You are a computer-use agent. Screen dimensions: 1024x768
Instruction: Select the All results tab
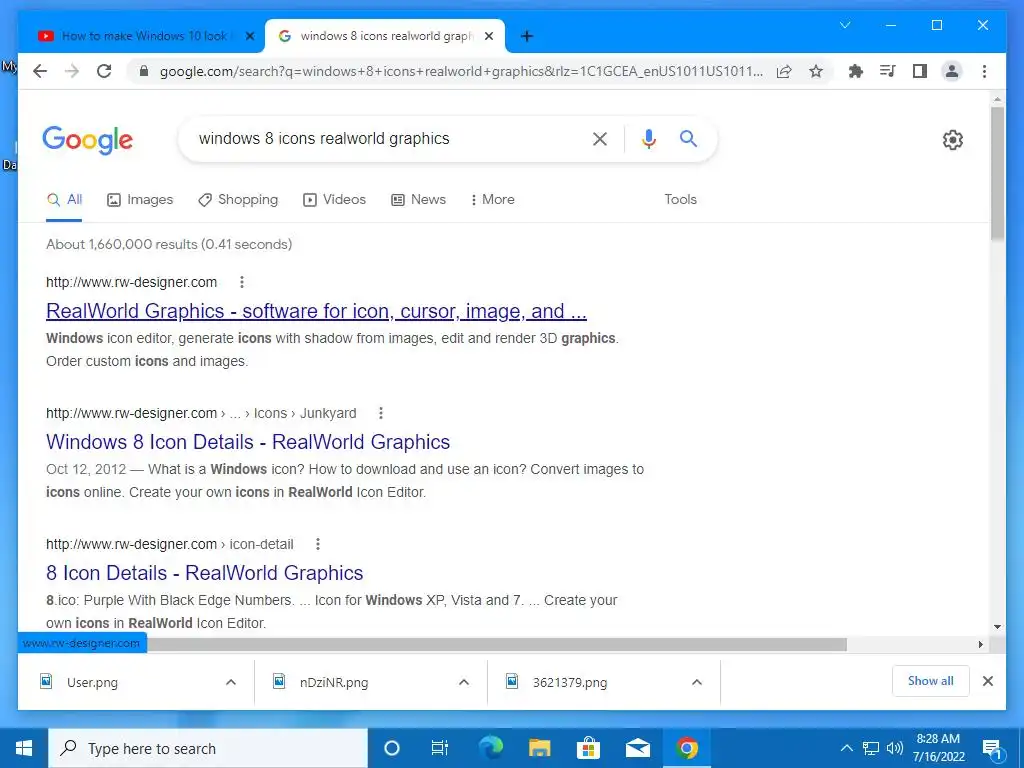(64, 200)
